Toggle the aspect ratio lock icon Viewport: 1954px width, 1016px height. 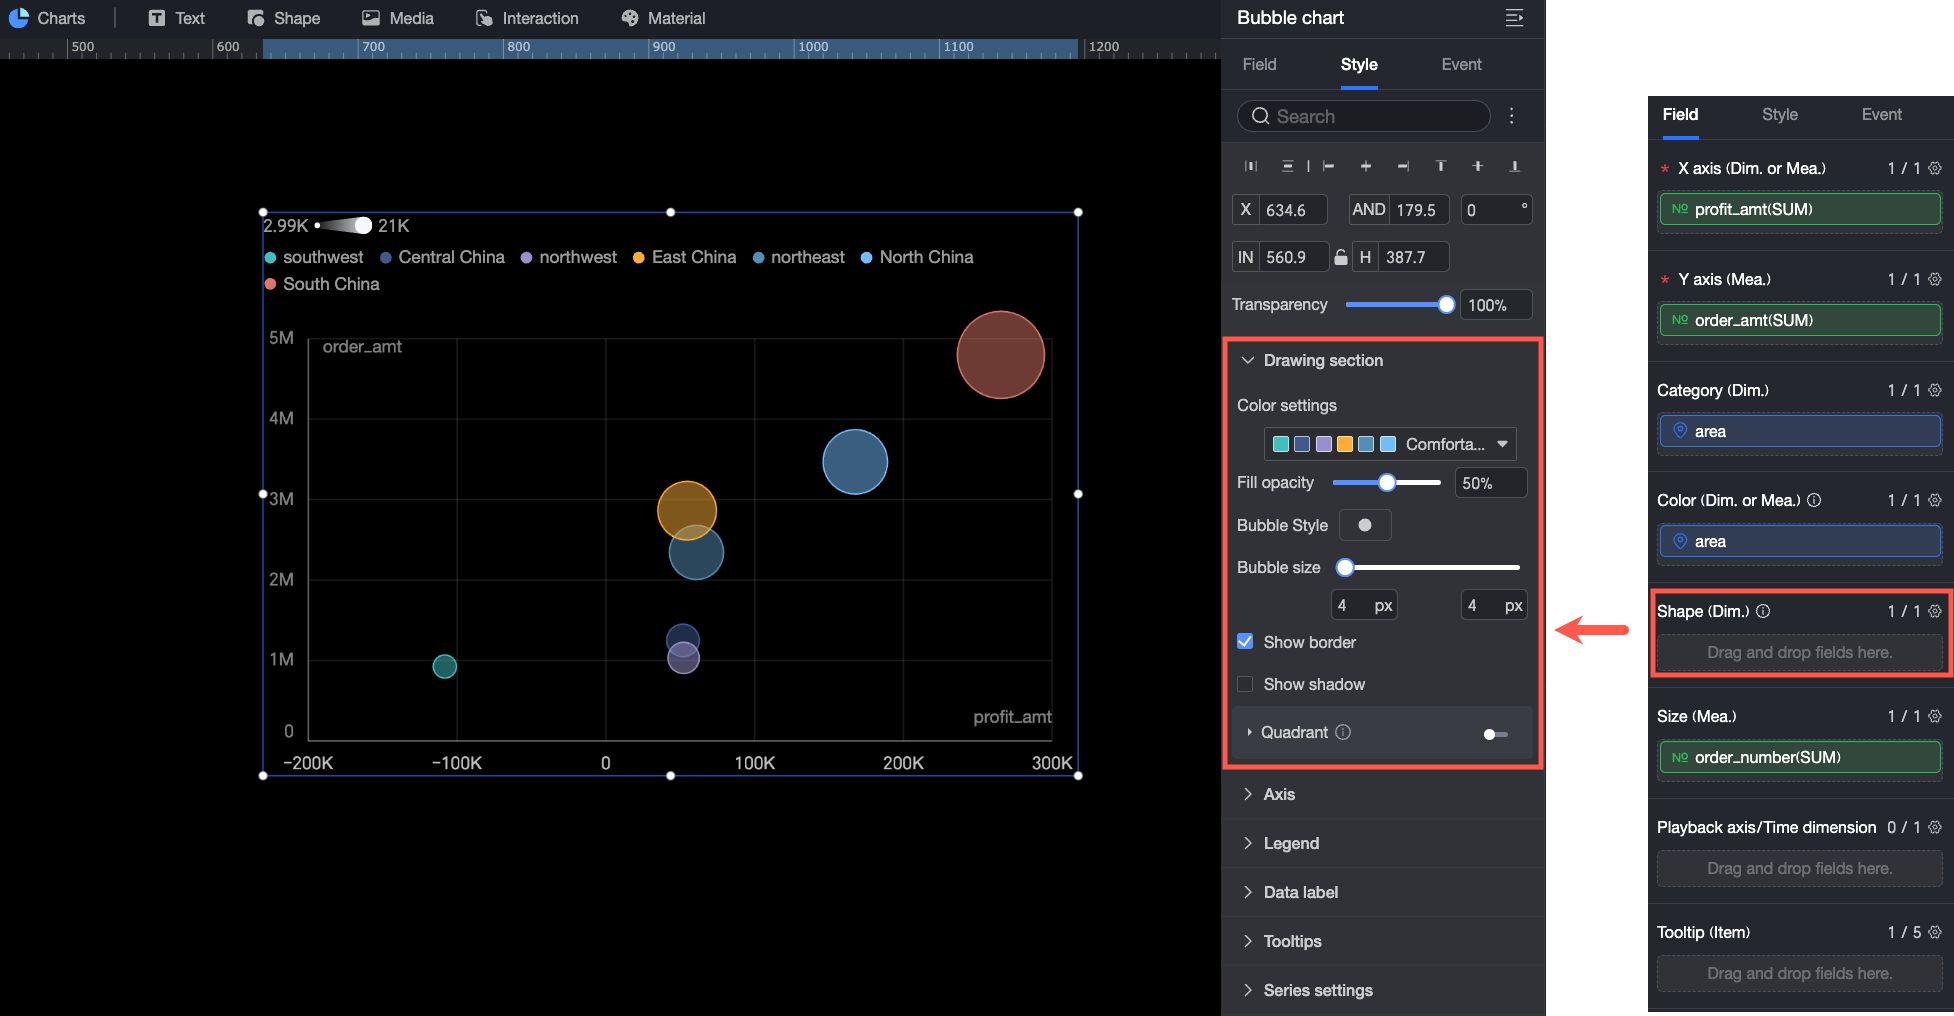[1340, 257]
